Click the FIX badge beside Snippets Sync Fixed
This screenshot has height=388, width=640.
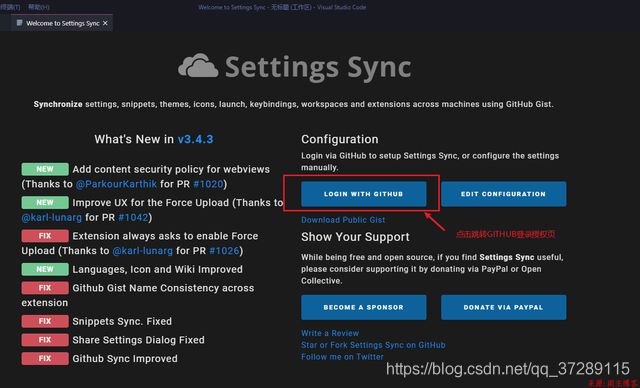pos(45,321)
